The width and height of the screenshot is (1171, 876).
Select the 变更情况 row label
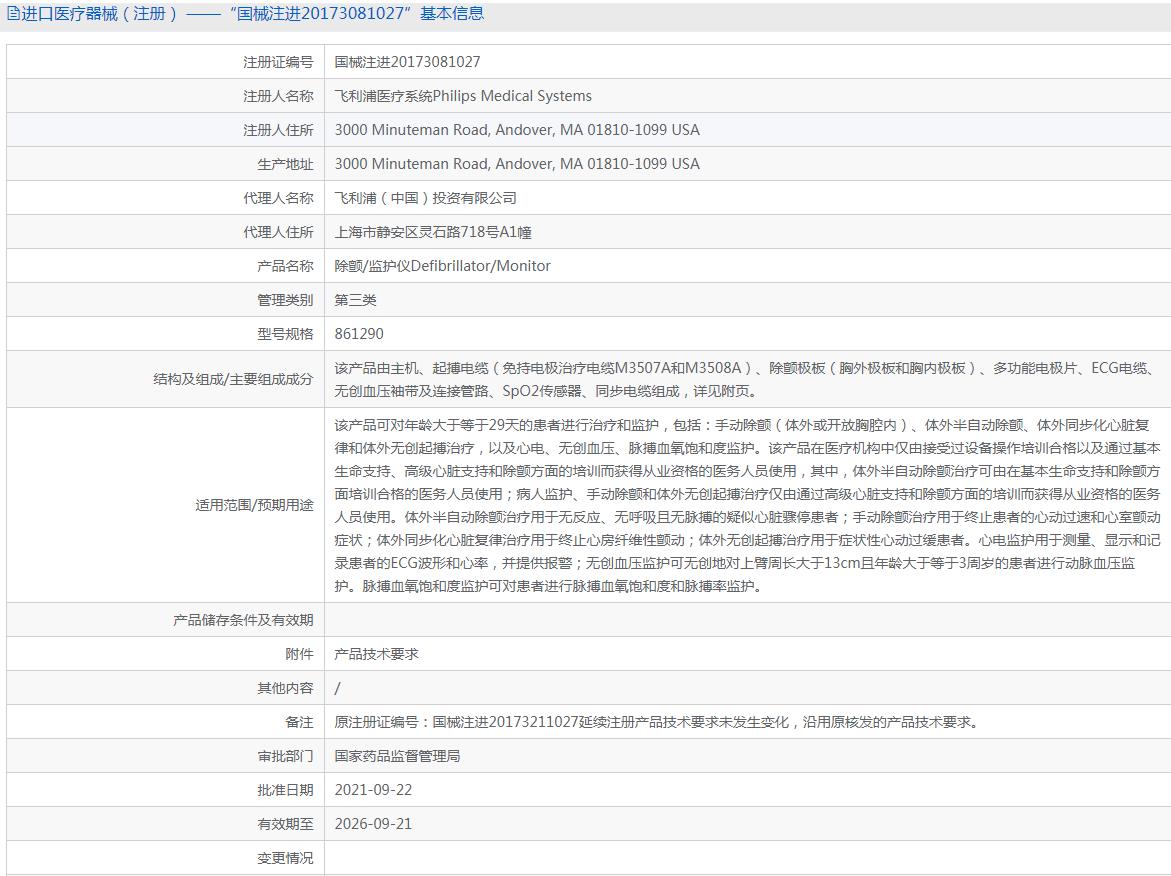(285, 859)
